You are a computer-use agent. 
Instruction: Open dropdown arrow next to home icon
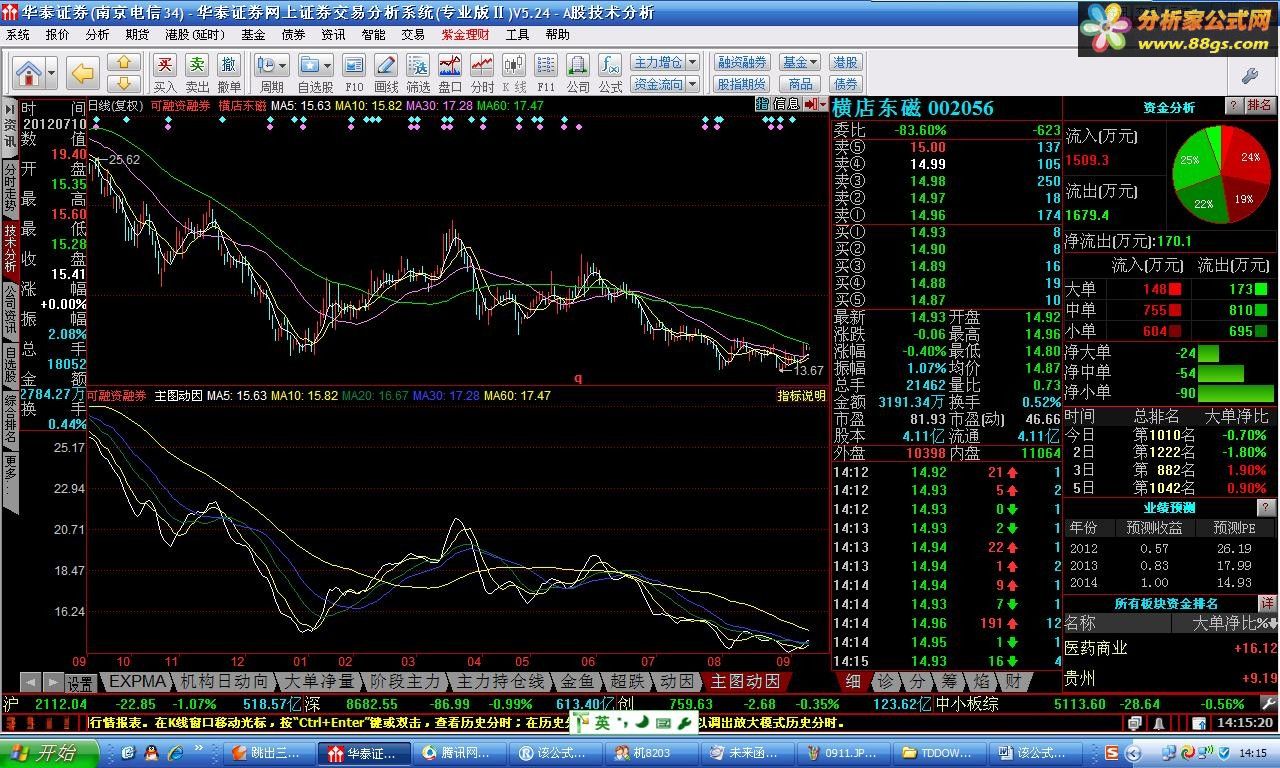50,72
